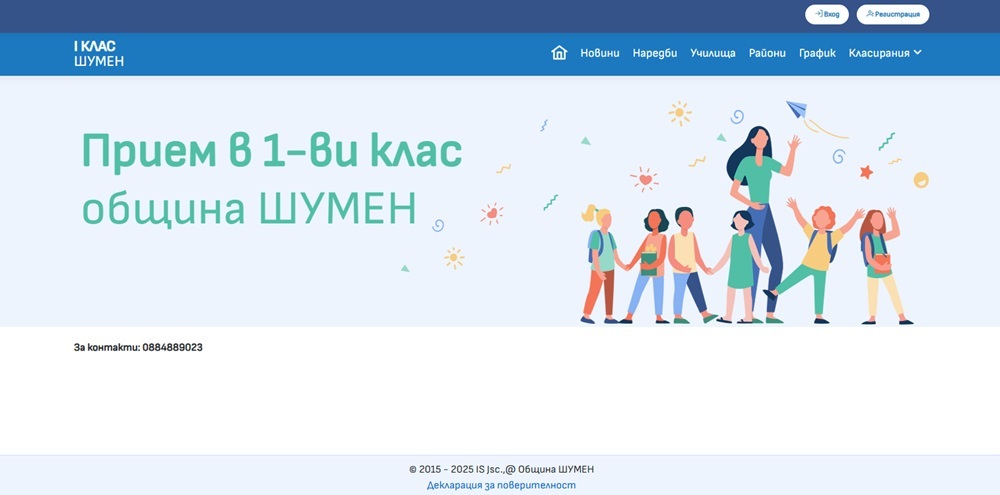Viewport: 1000px width, 495px height.
Task: Click the chevron arrow next to Класирания
Action: (917, 53)
